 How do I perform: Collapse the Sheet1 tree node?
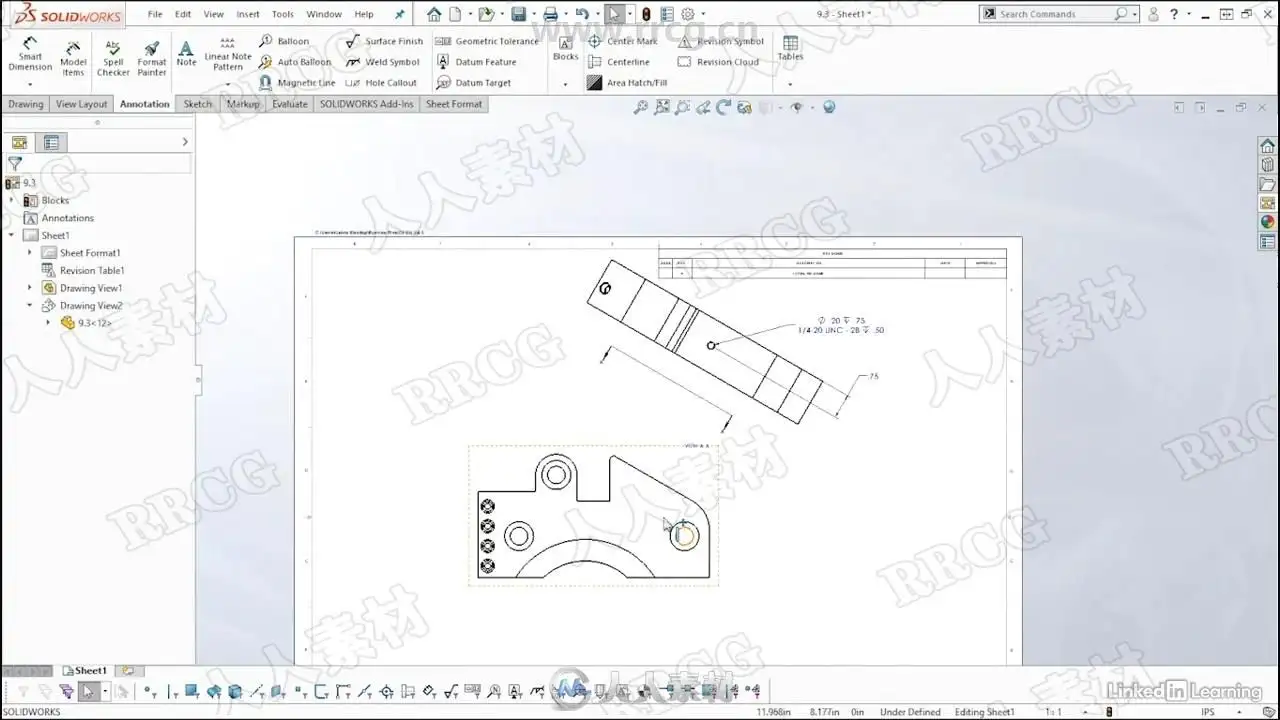pos(12,235)
